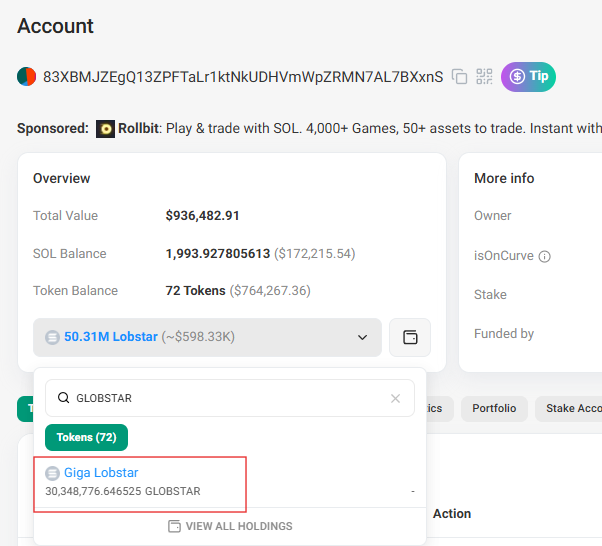Click the account avatar circle icon
The image size is (602, 546).
[26, 76]
